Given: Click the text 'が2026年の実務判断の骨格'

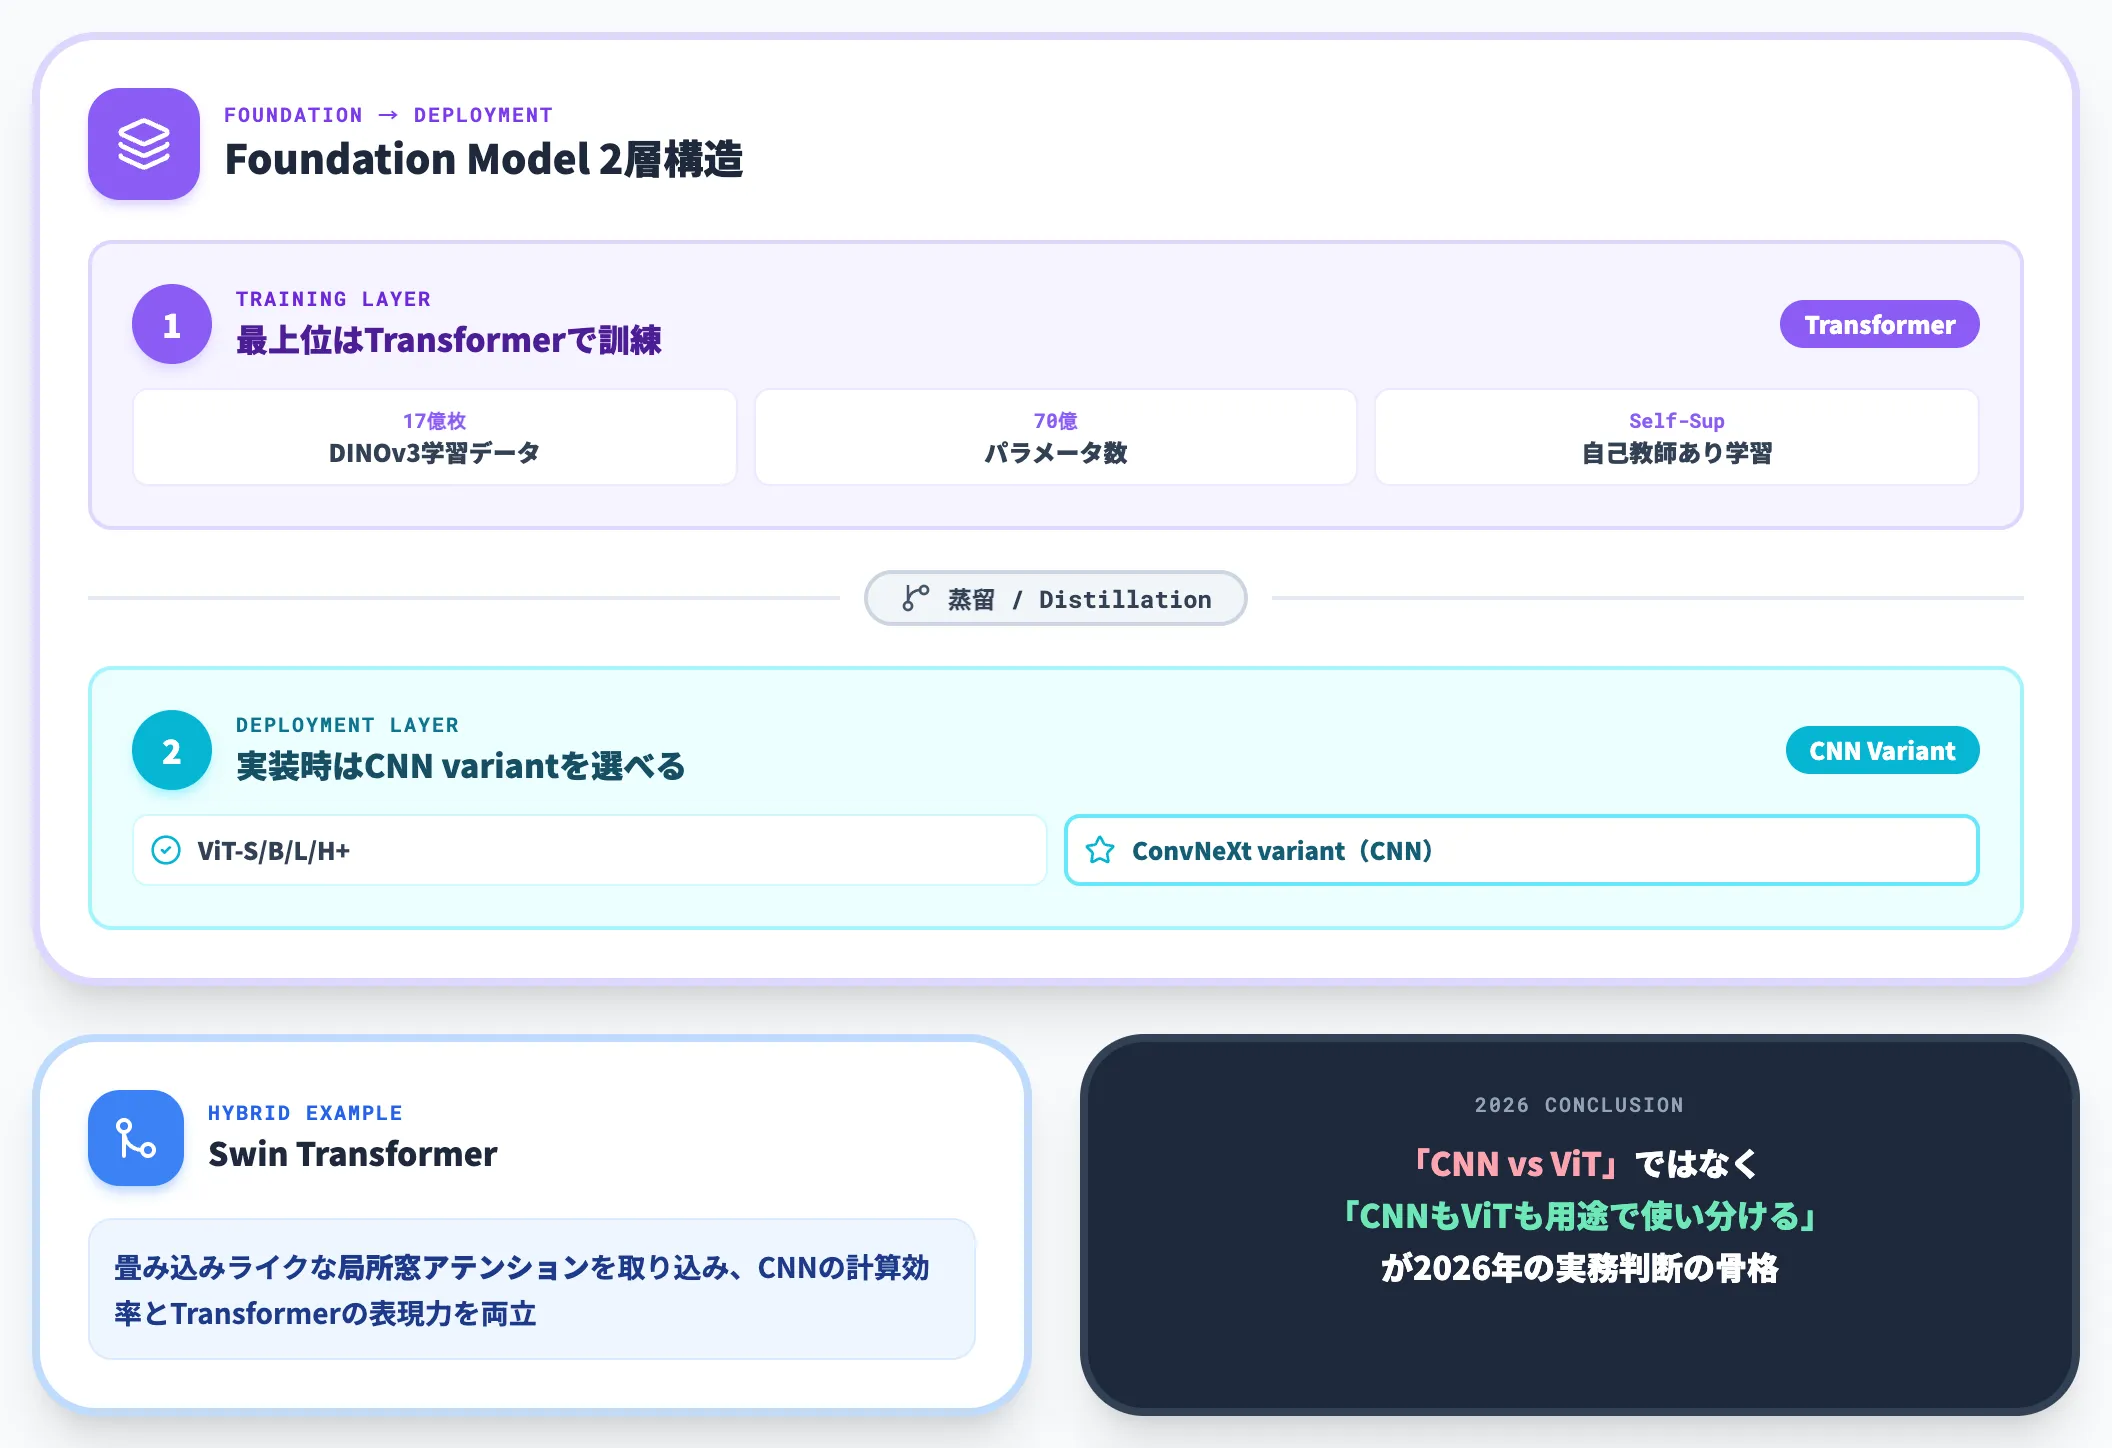Looking at the screenshot, I should [1579, 1269].
